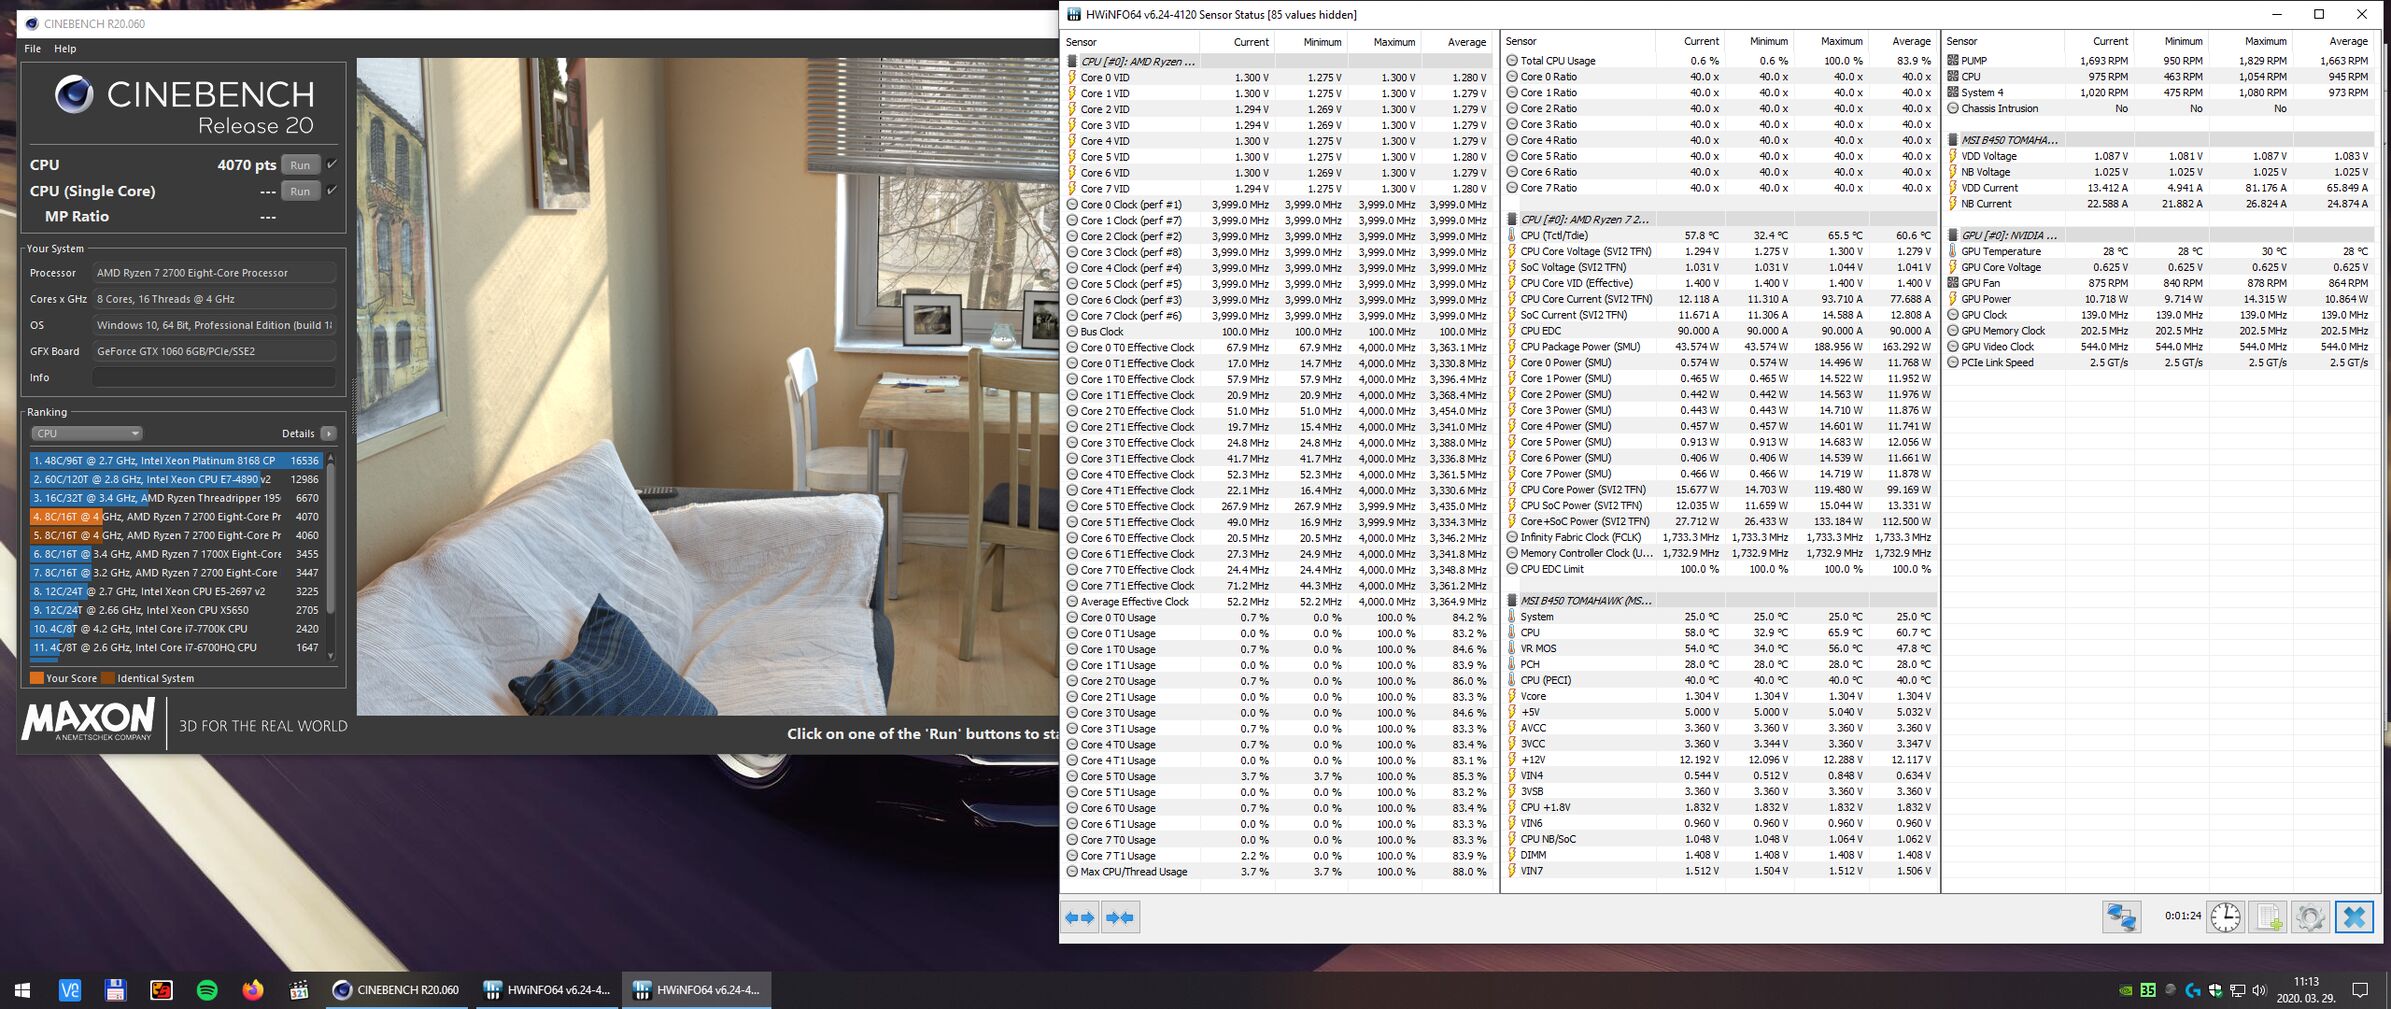Click the Steam tray icon
The image size is (2391, 1009).
(2170, 990)
